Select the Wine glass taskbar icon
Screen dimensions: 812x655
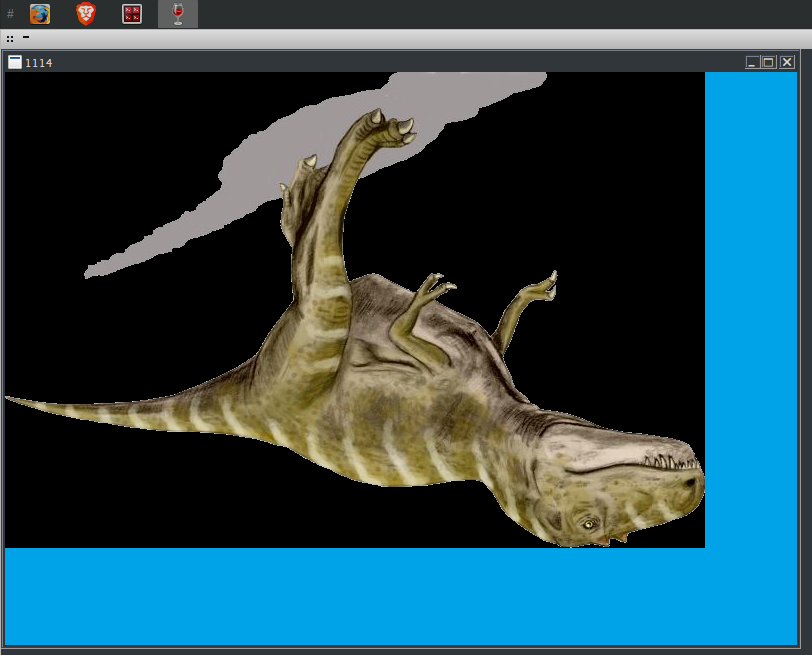[x=178, y=14]
